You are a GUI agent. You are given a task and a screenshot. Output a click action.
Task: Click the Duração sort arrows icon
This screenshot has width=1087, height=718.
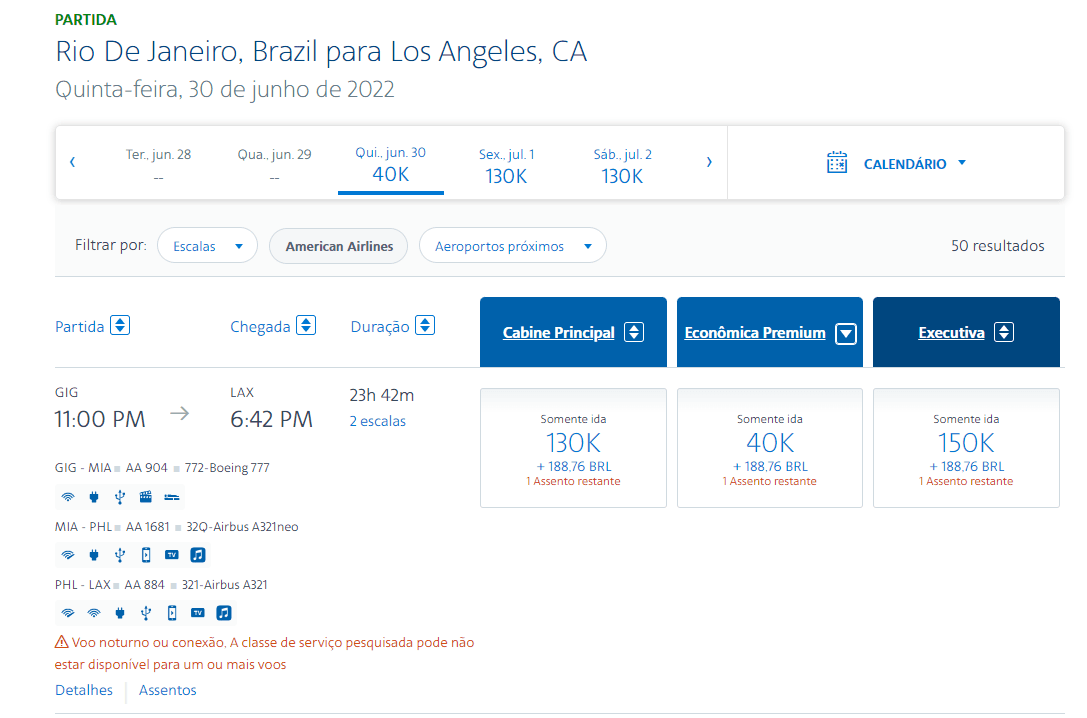click(425, 325)
